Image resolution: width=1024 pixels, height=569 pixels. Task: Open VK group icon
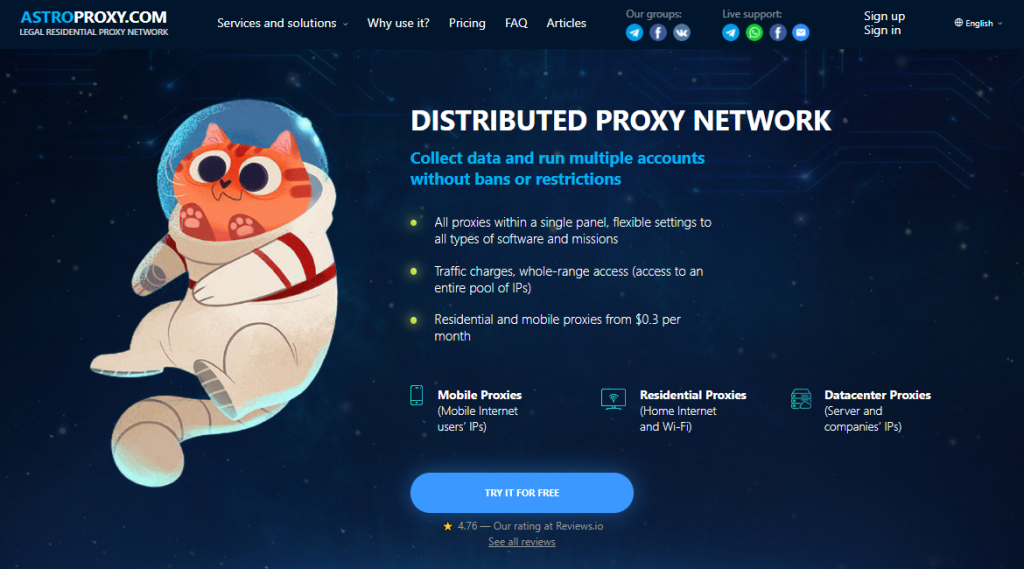681,33
